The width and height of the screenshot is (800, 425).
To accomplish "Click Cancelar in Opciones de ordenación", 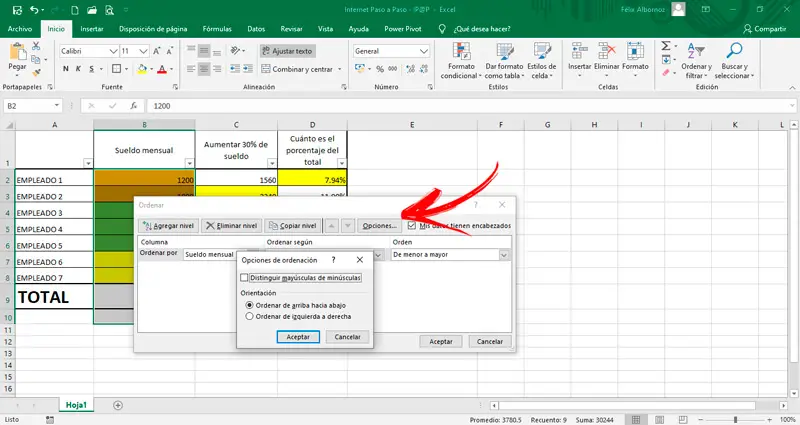I will pos(347,337).
